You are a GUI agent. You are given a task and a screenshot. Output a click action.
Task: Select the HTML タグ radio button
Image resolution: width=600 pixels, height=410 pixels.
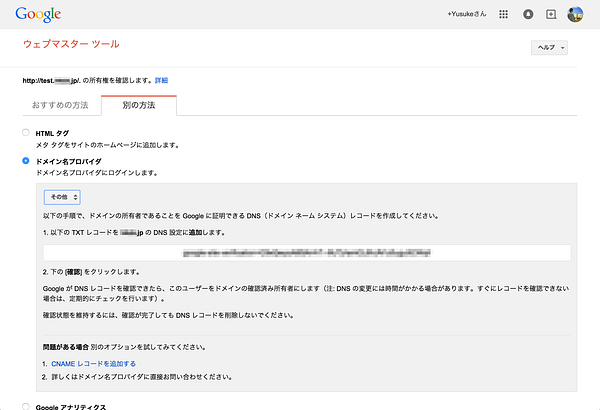[x=26, y=132]
